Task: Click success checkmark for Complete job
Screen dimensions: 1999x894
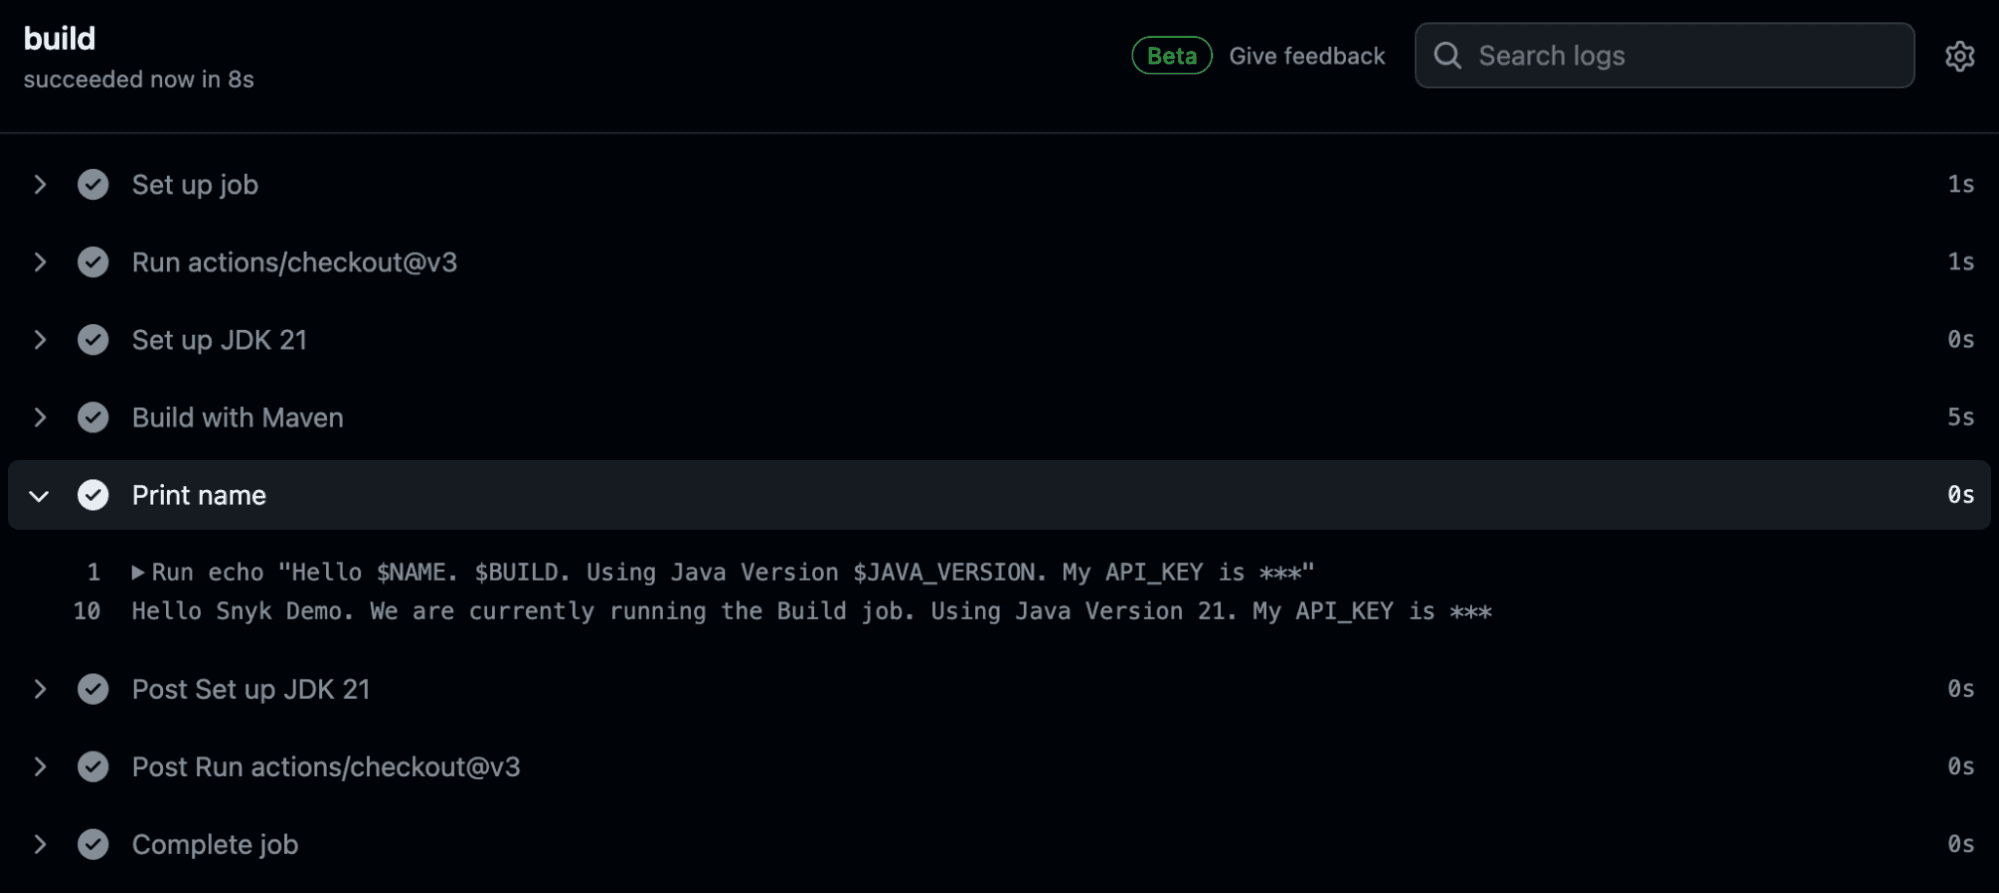Action: (93, 845)
